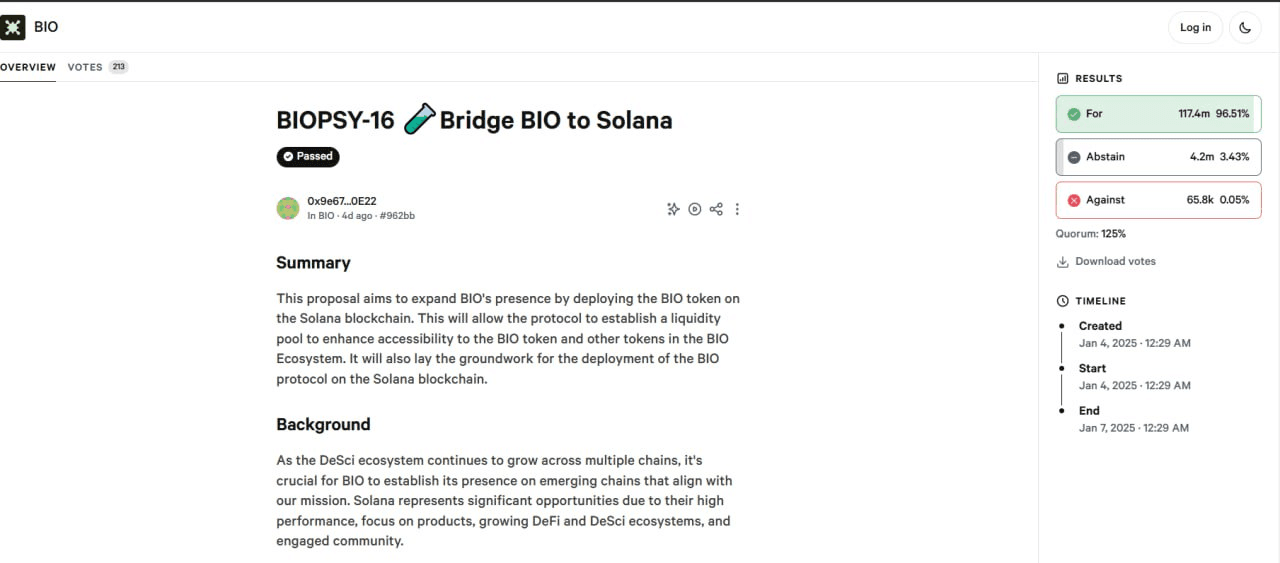Click the BIO logo icon
The height and width of the screenshot is (563, 1280).
(x=12, y=27)
